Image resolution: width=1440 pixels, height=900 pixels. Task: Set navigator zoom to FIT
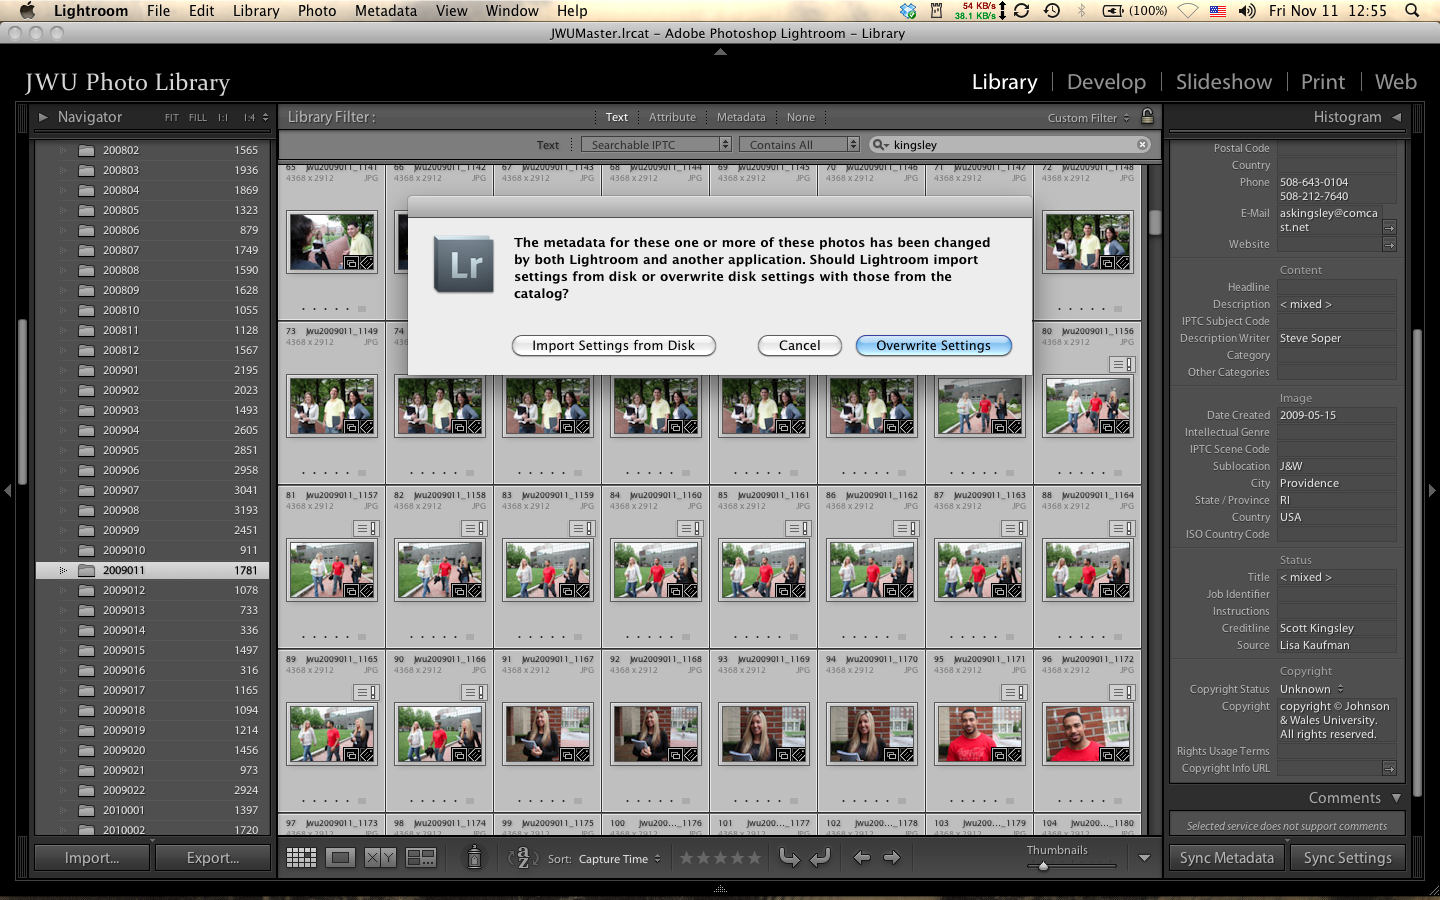[172, 117]
